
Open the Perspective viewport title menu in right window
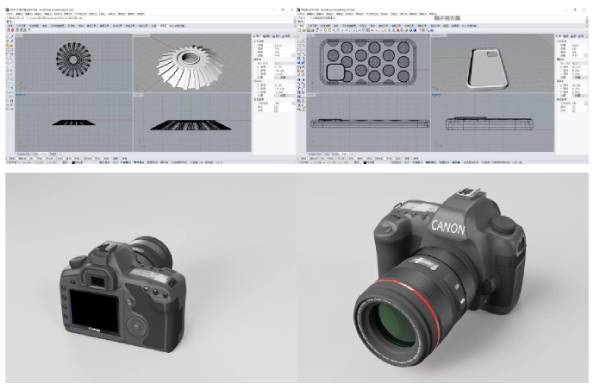click(x=439, y=35)
